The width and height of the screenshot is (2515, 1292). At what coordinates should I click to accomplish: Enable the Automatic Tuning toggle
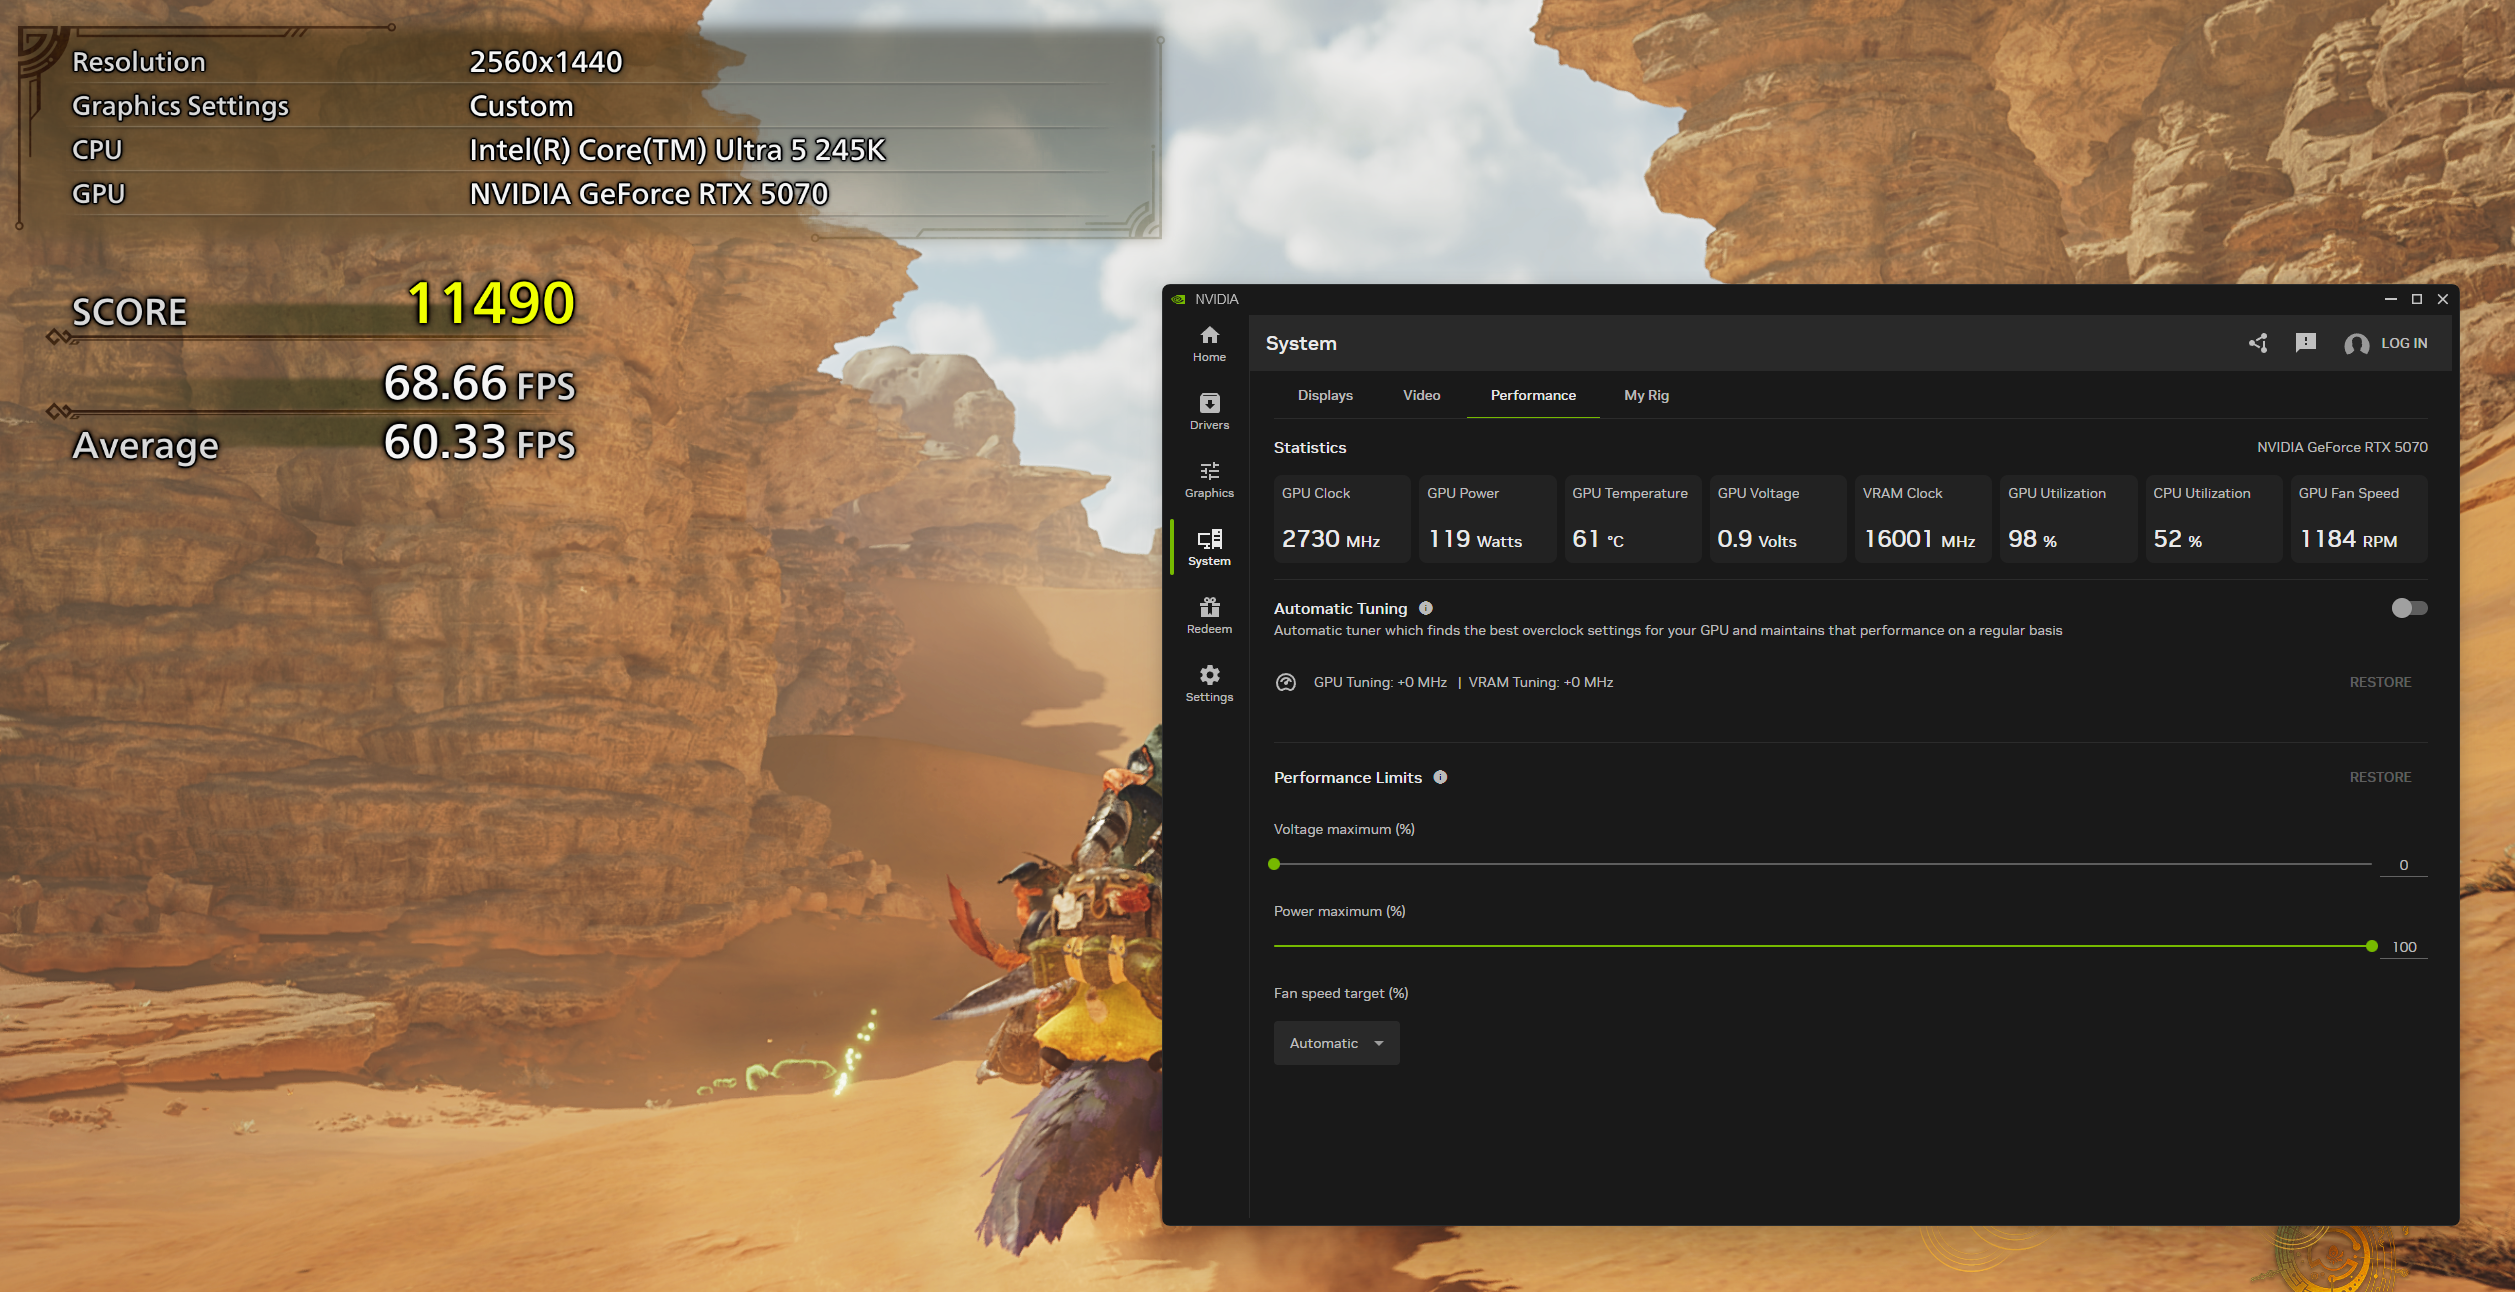(2409, 608)
